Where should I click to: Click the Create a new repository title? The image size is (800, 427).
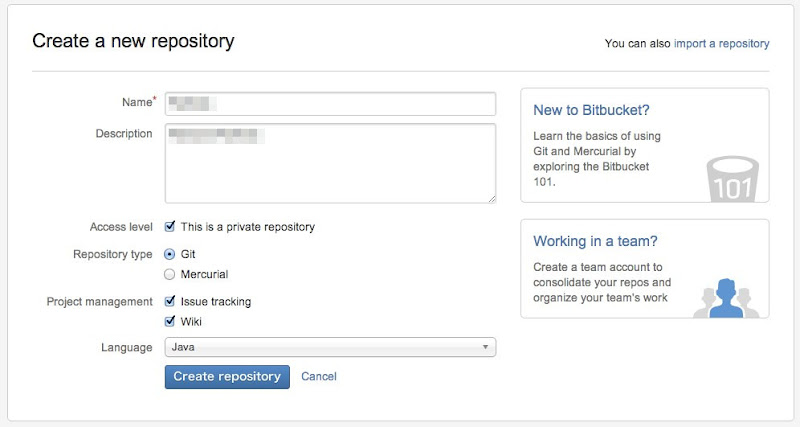pos(133,42)
